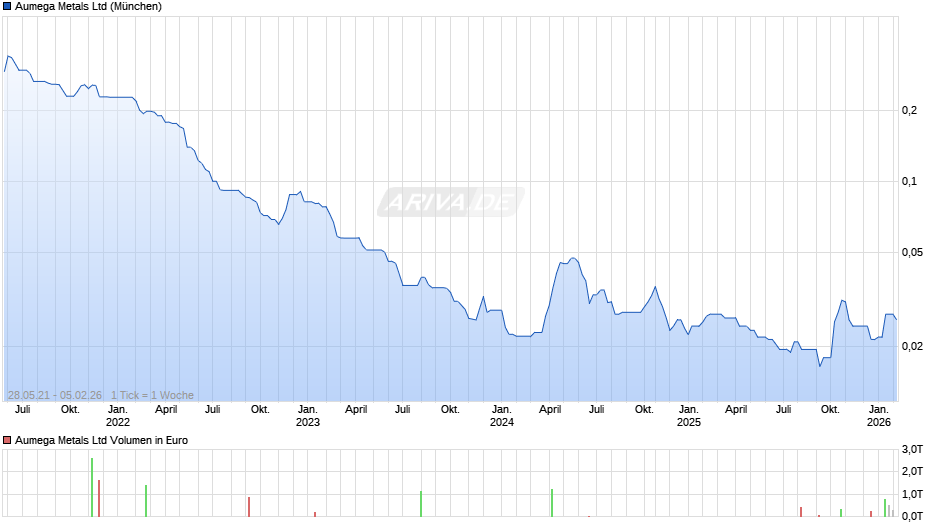Click the price axis label '0,02'
The width and height of the screenshot is (940, 526).
[x=912, y=346]
